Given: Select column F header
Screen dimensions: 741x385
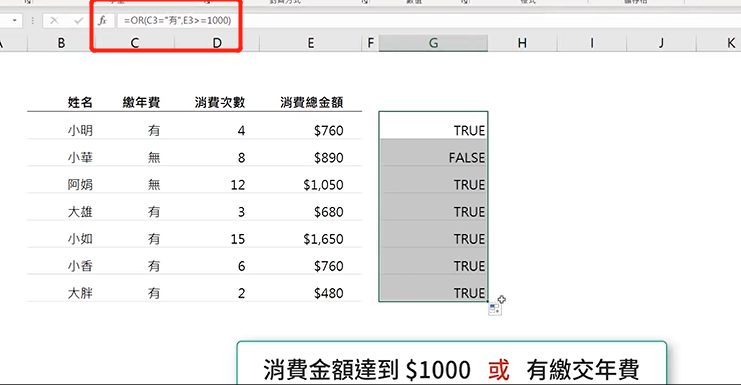Looking at the screenshot, I should pos(370,43).
